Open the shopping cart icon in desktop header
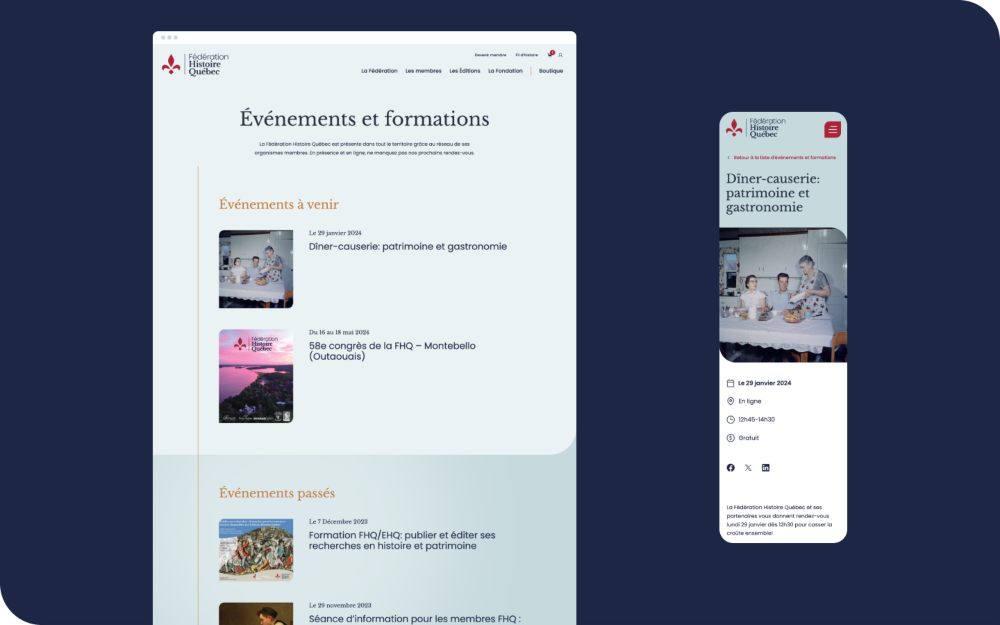This screenshot has width=1000, height=625. [x=550, y=55]
